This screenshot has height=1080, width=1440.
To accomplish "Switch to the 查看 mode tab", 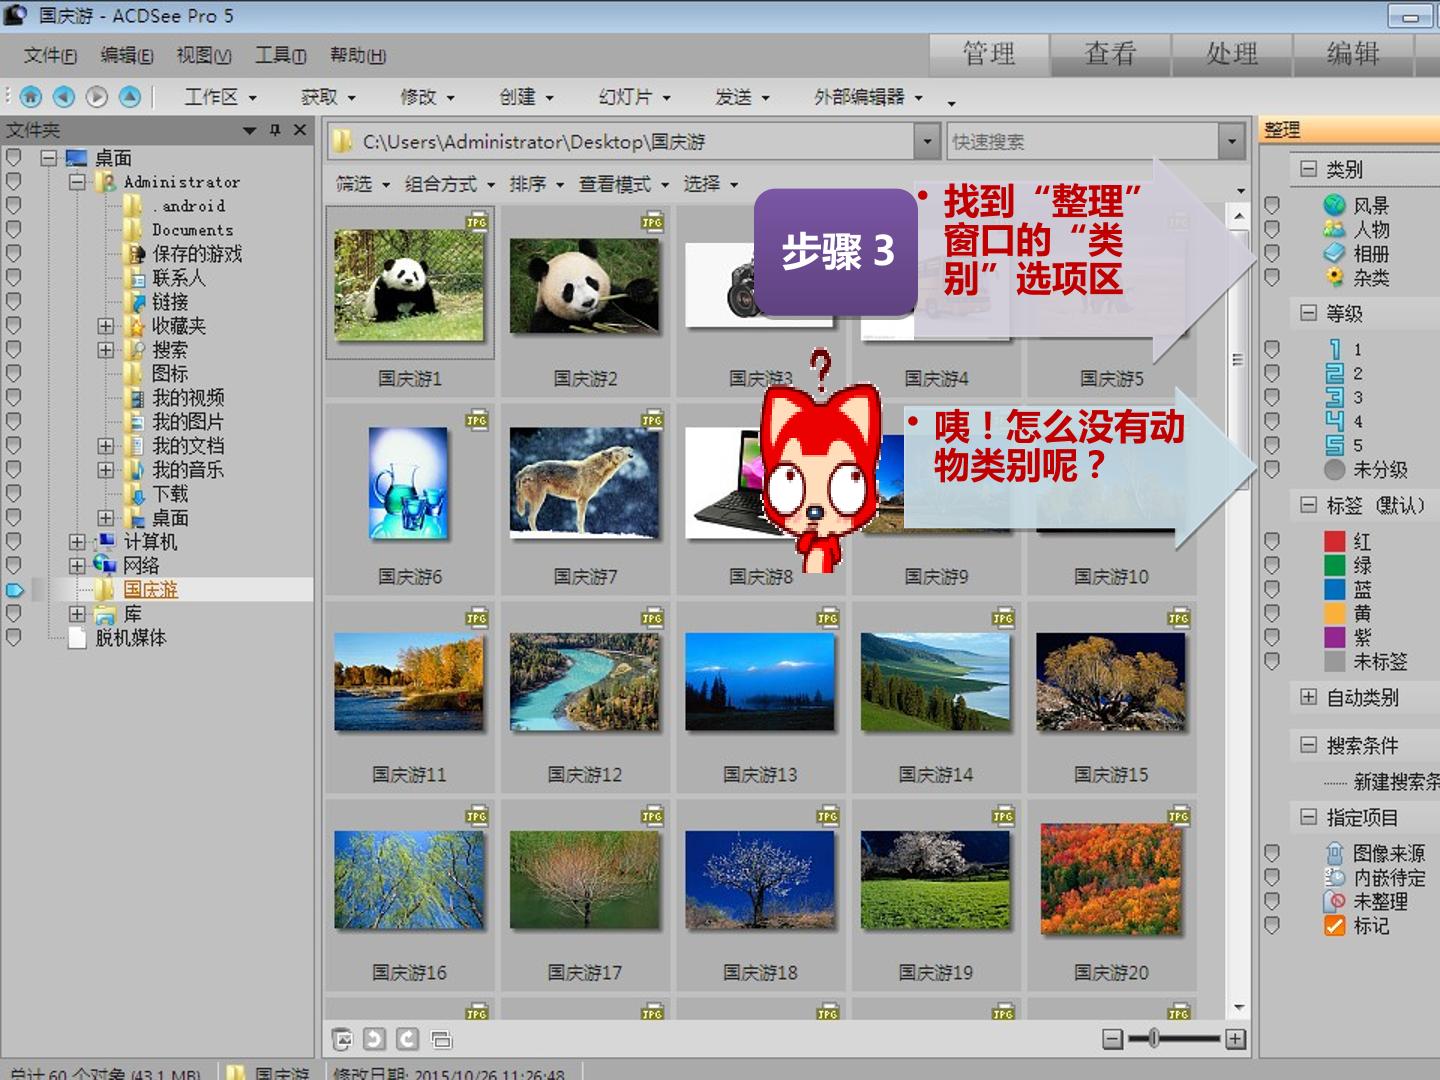I will click(1110, 54).
